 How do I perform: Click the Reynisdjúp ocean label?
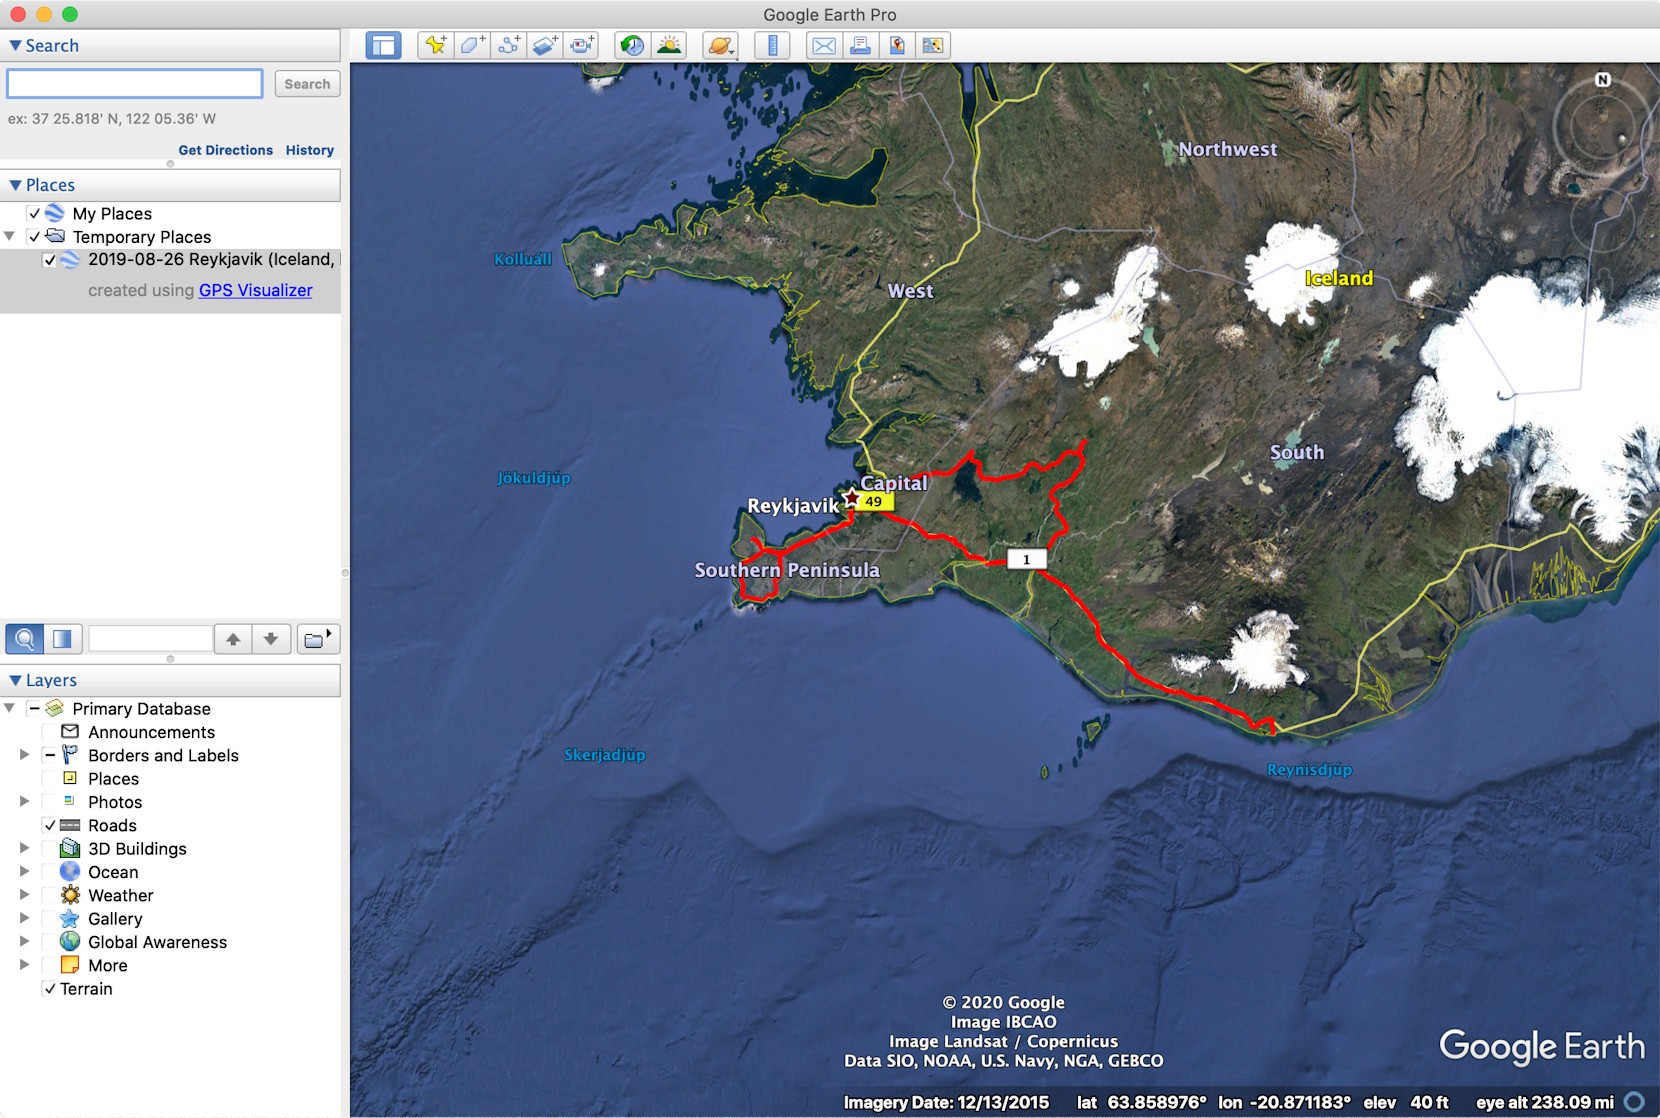click(x=1309, y=770)
